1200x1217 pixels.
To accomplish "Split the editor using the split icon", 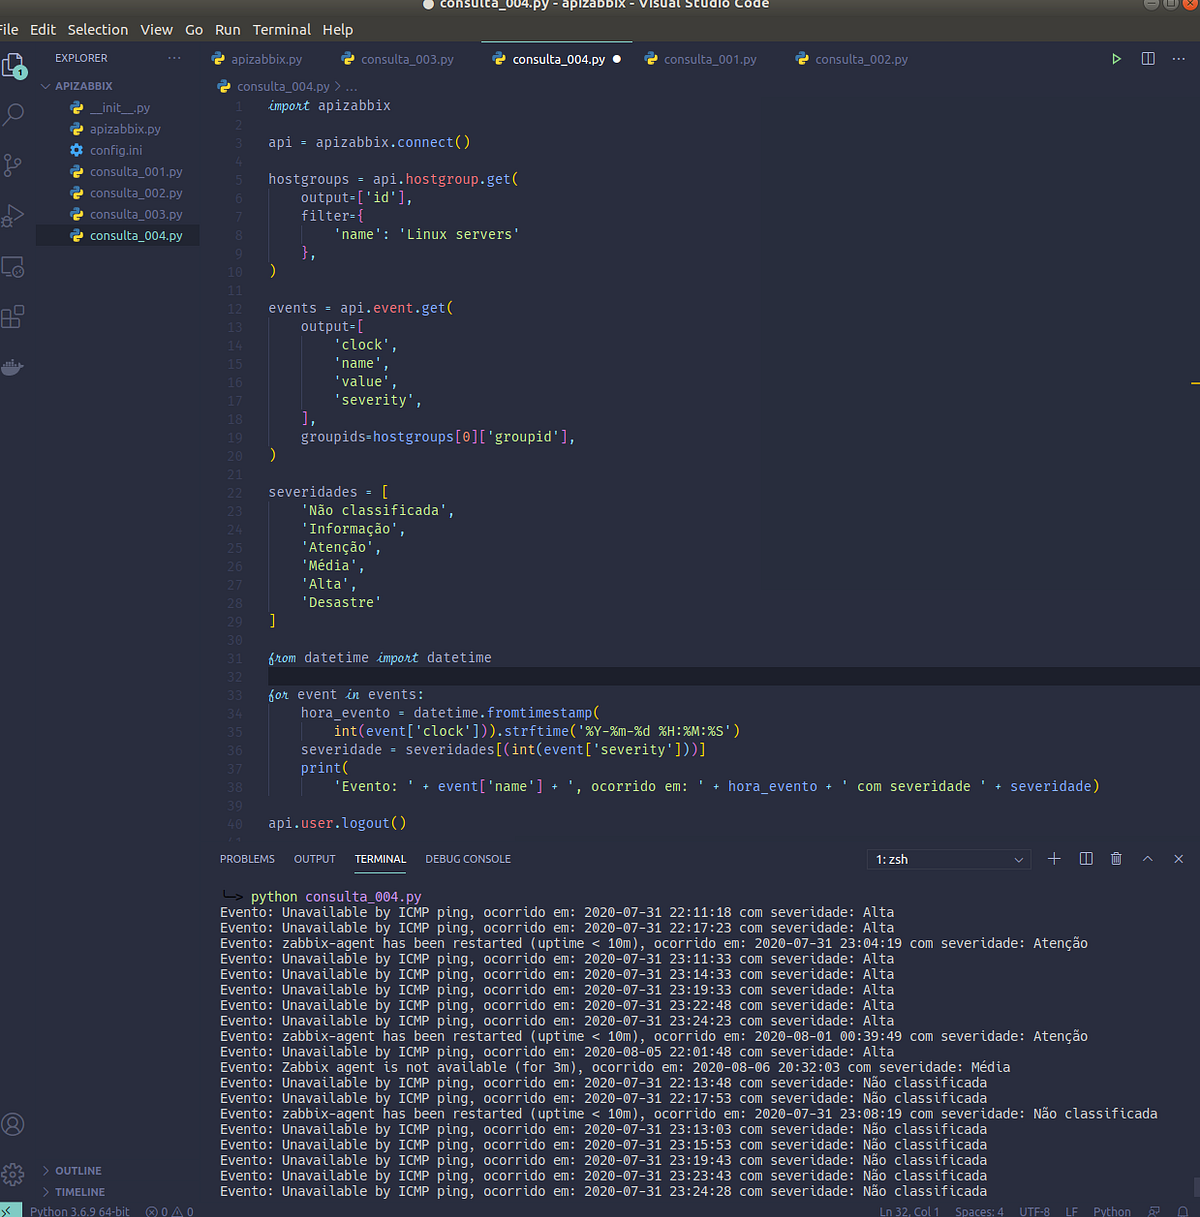I will coord(1146,58).
